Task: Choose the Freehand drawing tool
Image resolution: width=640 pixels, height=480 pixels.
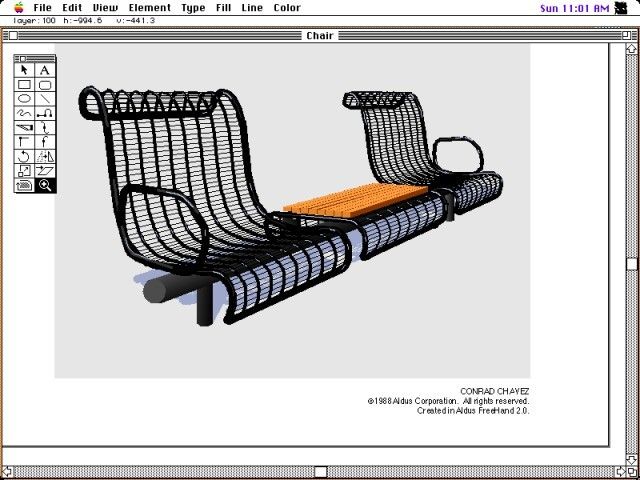Action: pyautogui.click(x=24, y=114)
